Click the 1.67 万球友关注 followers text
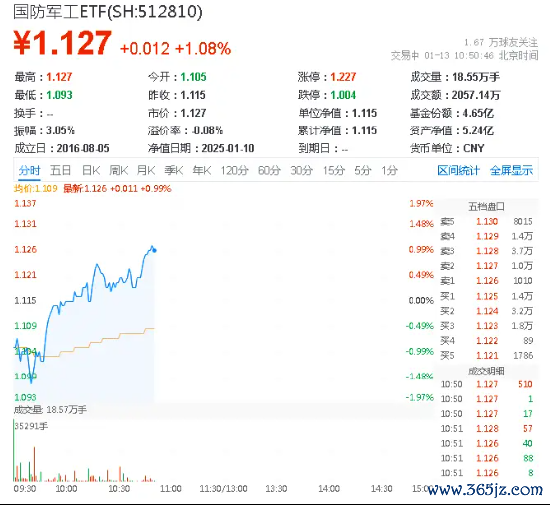 point(501,43)
